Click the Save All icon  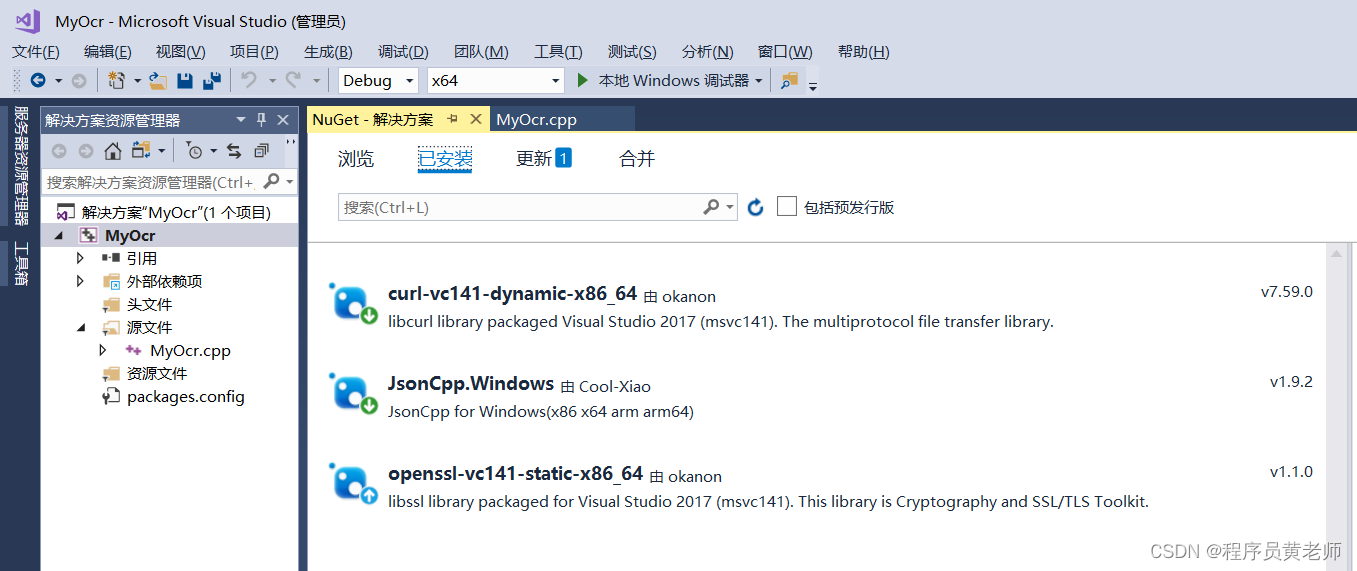212,80
